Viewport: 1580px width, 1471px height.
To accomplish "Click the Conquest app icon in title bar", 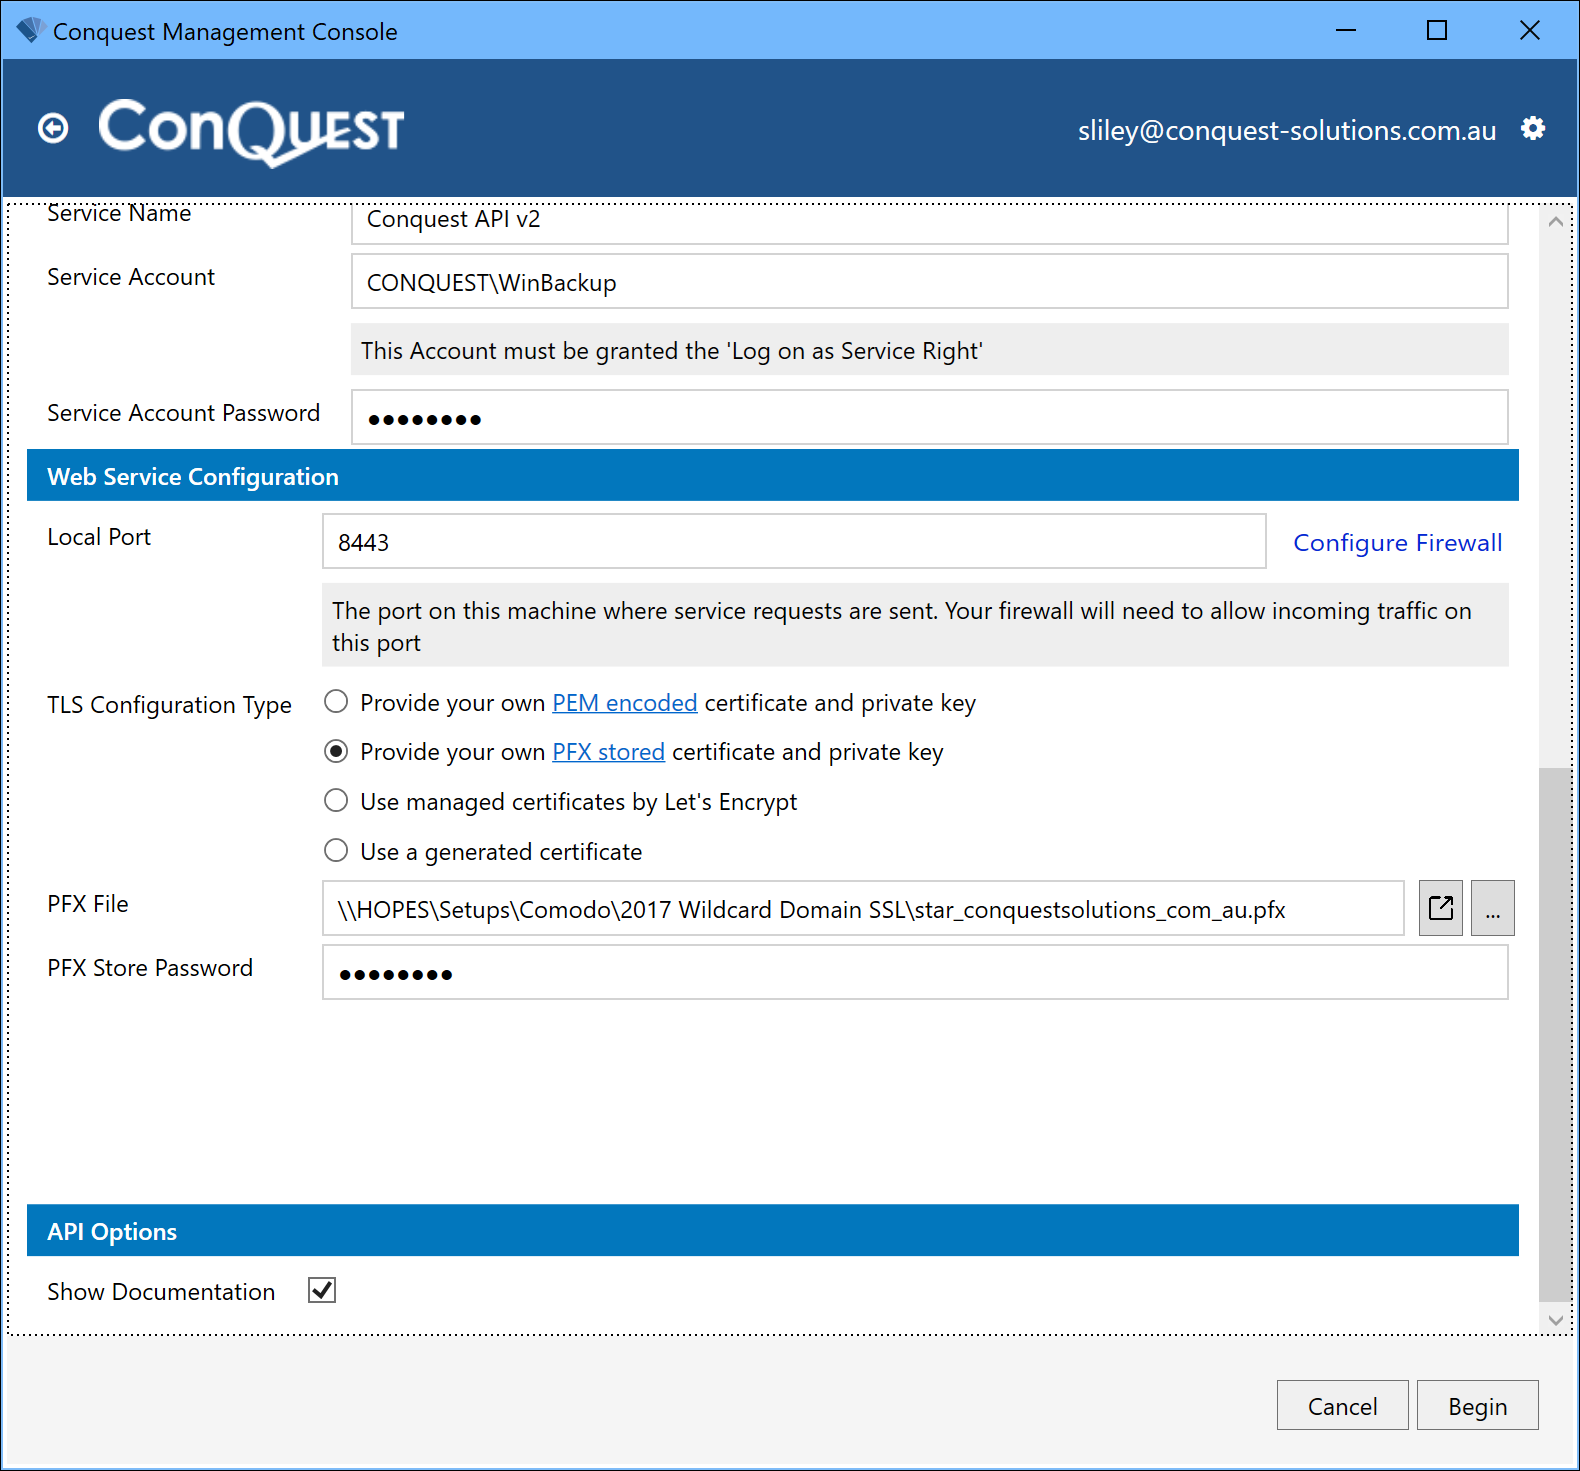I will coord(29,31).
